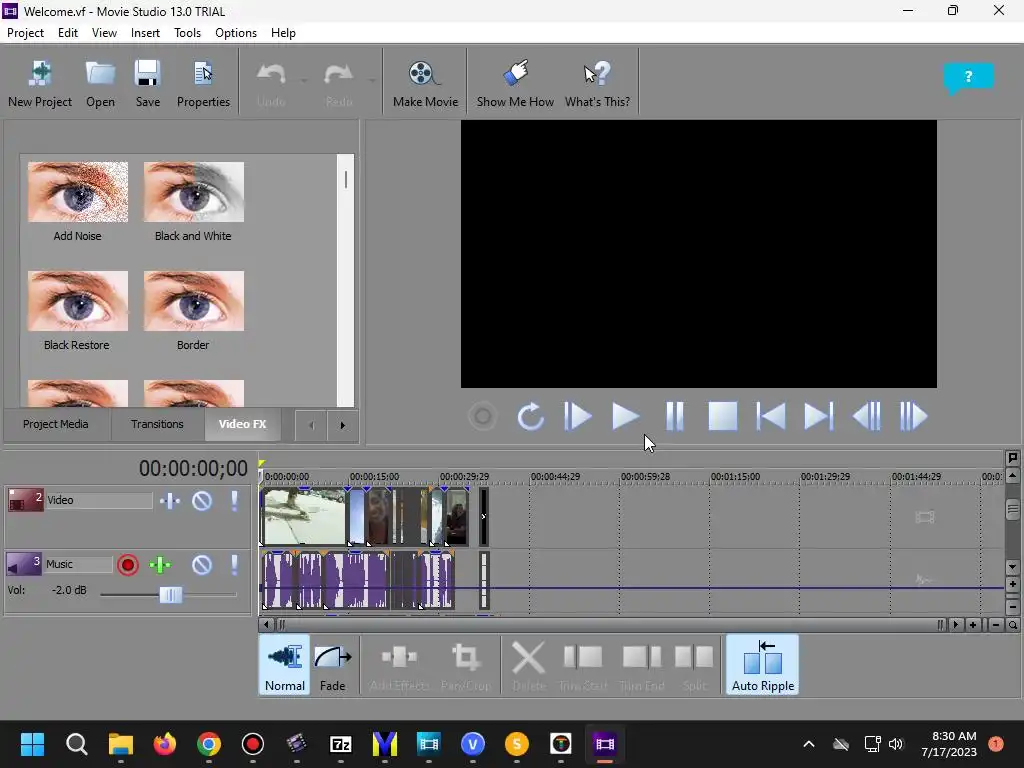Step to the next frame
This screenshot has height=768, width=1024.
tap(914, 417)
